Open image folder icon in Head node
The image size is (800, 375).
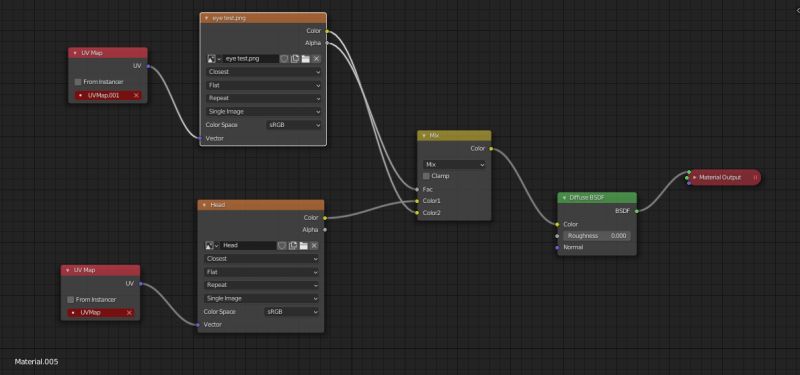pos(304,245)
